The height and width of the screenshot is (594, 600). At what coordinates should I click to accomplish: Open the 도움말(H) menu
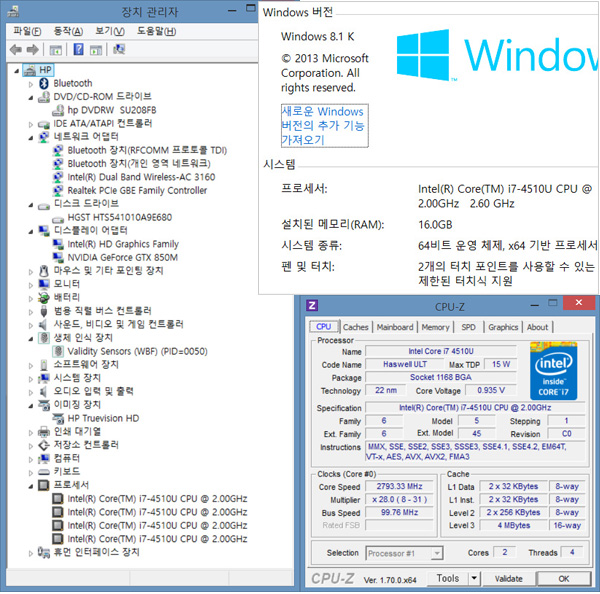(156, 31)
